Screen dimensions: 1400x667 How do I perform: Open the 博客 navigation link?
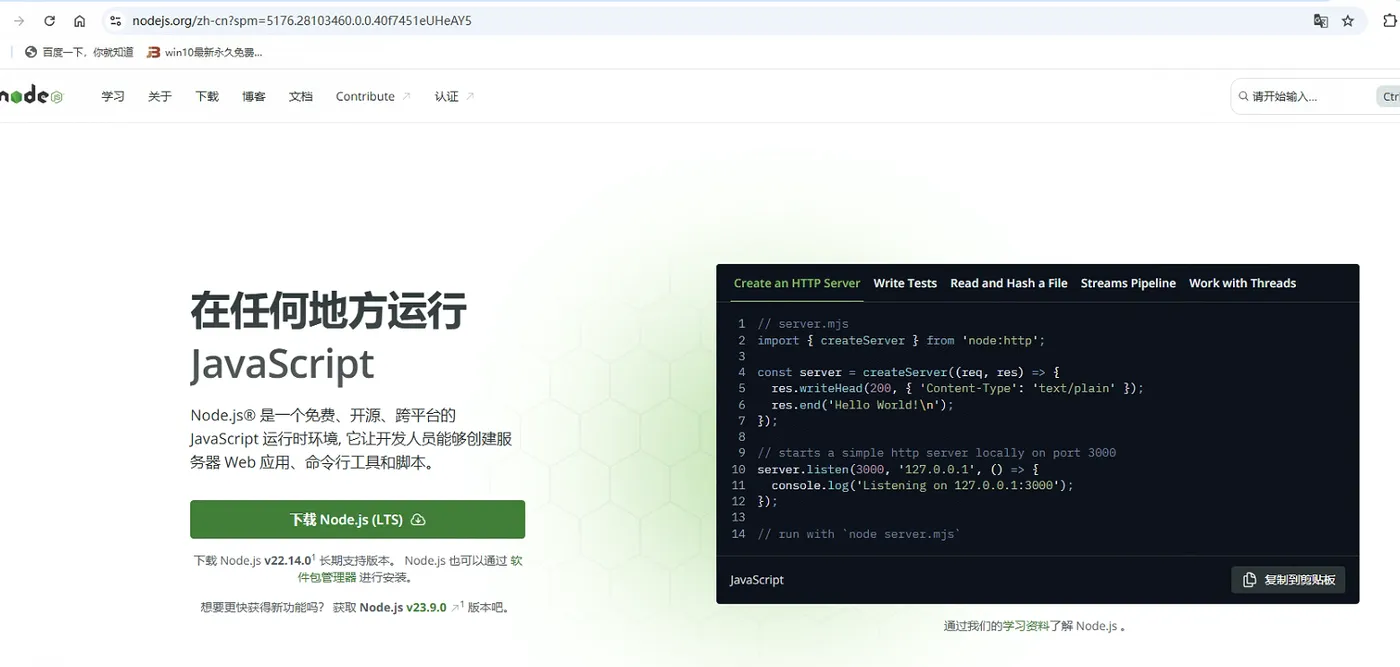tap(254, 97)
